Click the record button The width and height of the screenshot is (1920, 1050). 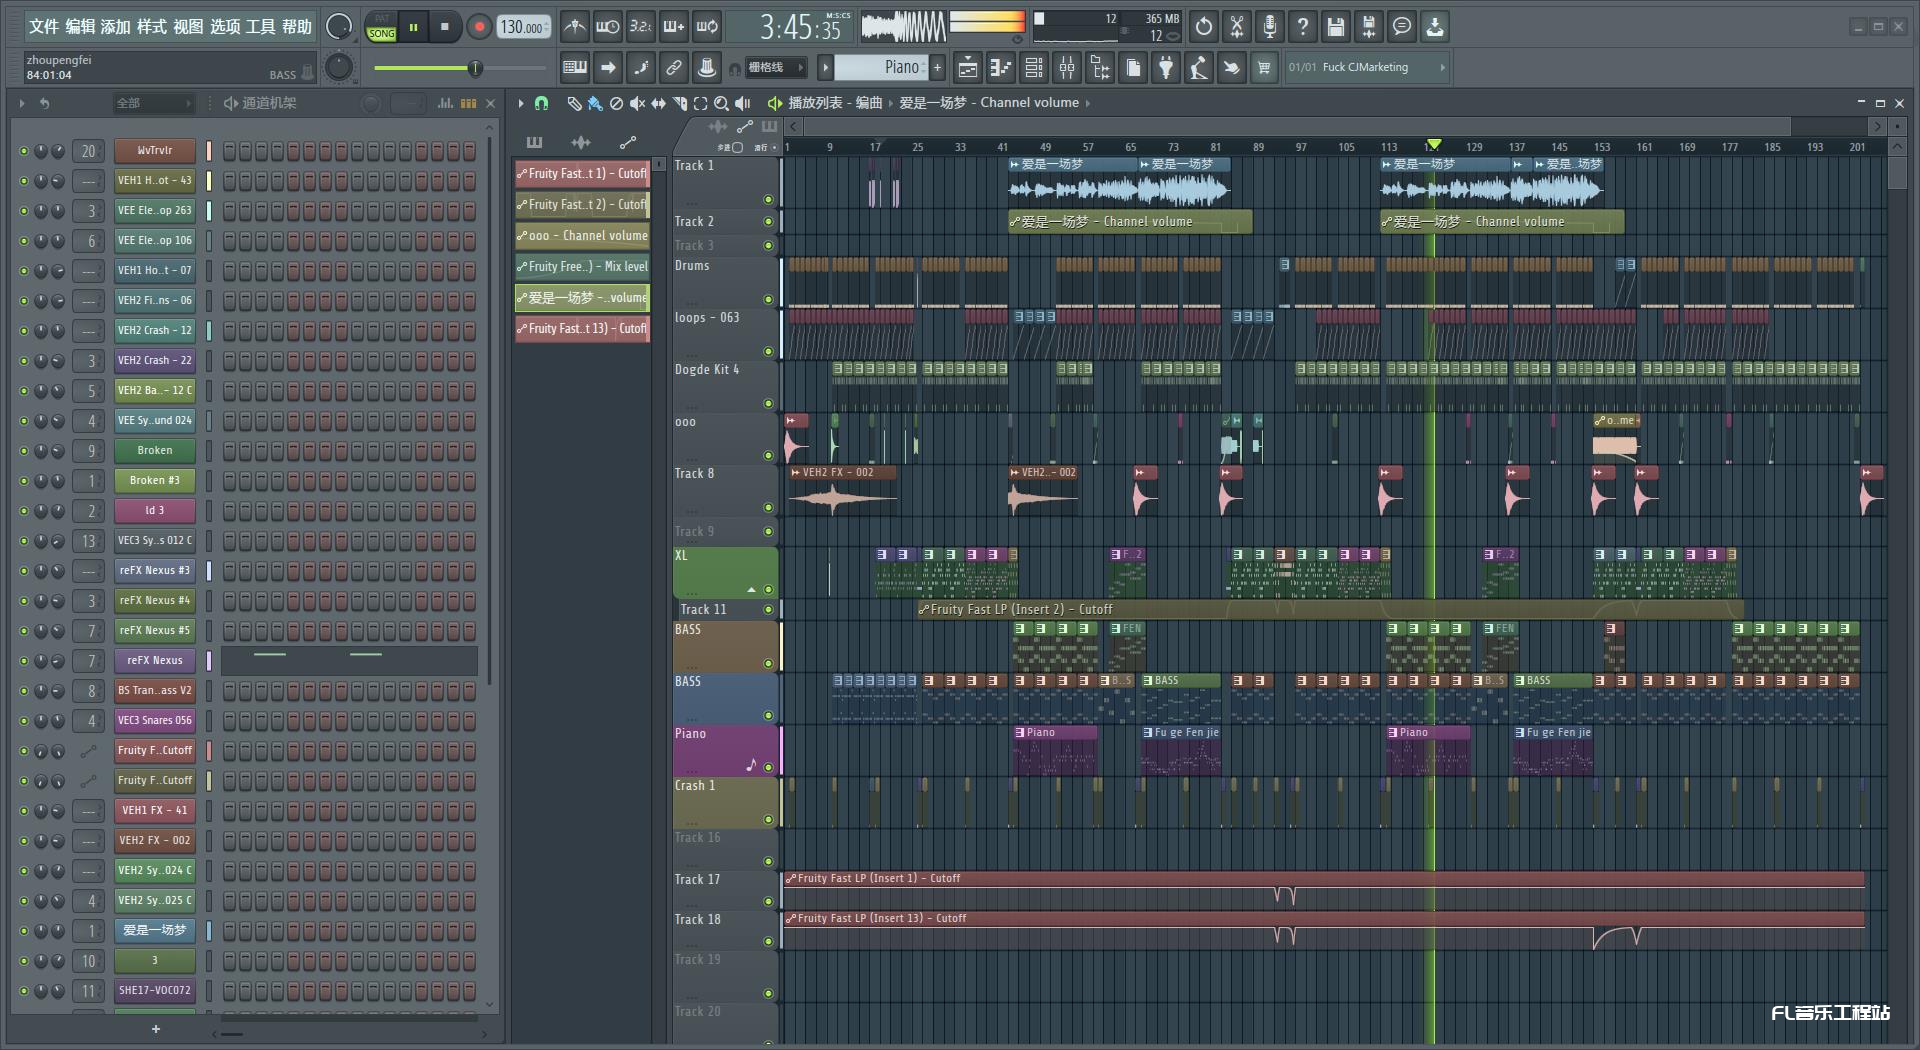[x=479, y=27]
